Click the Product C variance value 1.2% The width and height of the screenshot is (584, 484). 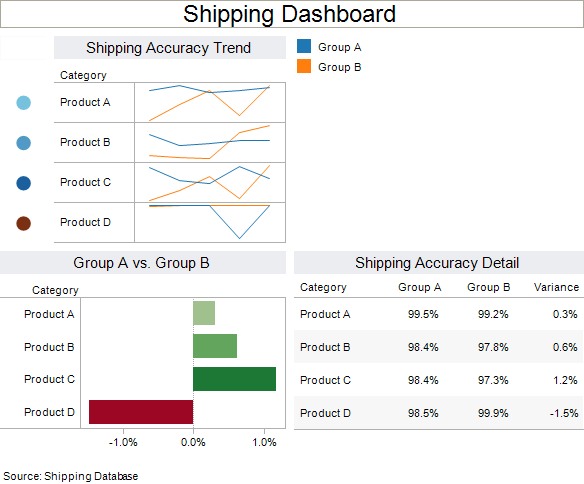[565, 380]
